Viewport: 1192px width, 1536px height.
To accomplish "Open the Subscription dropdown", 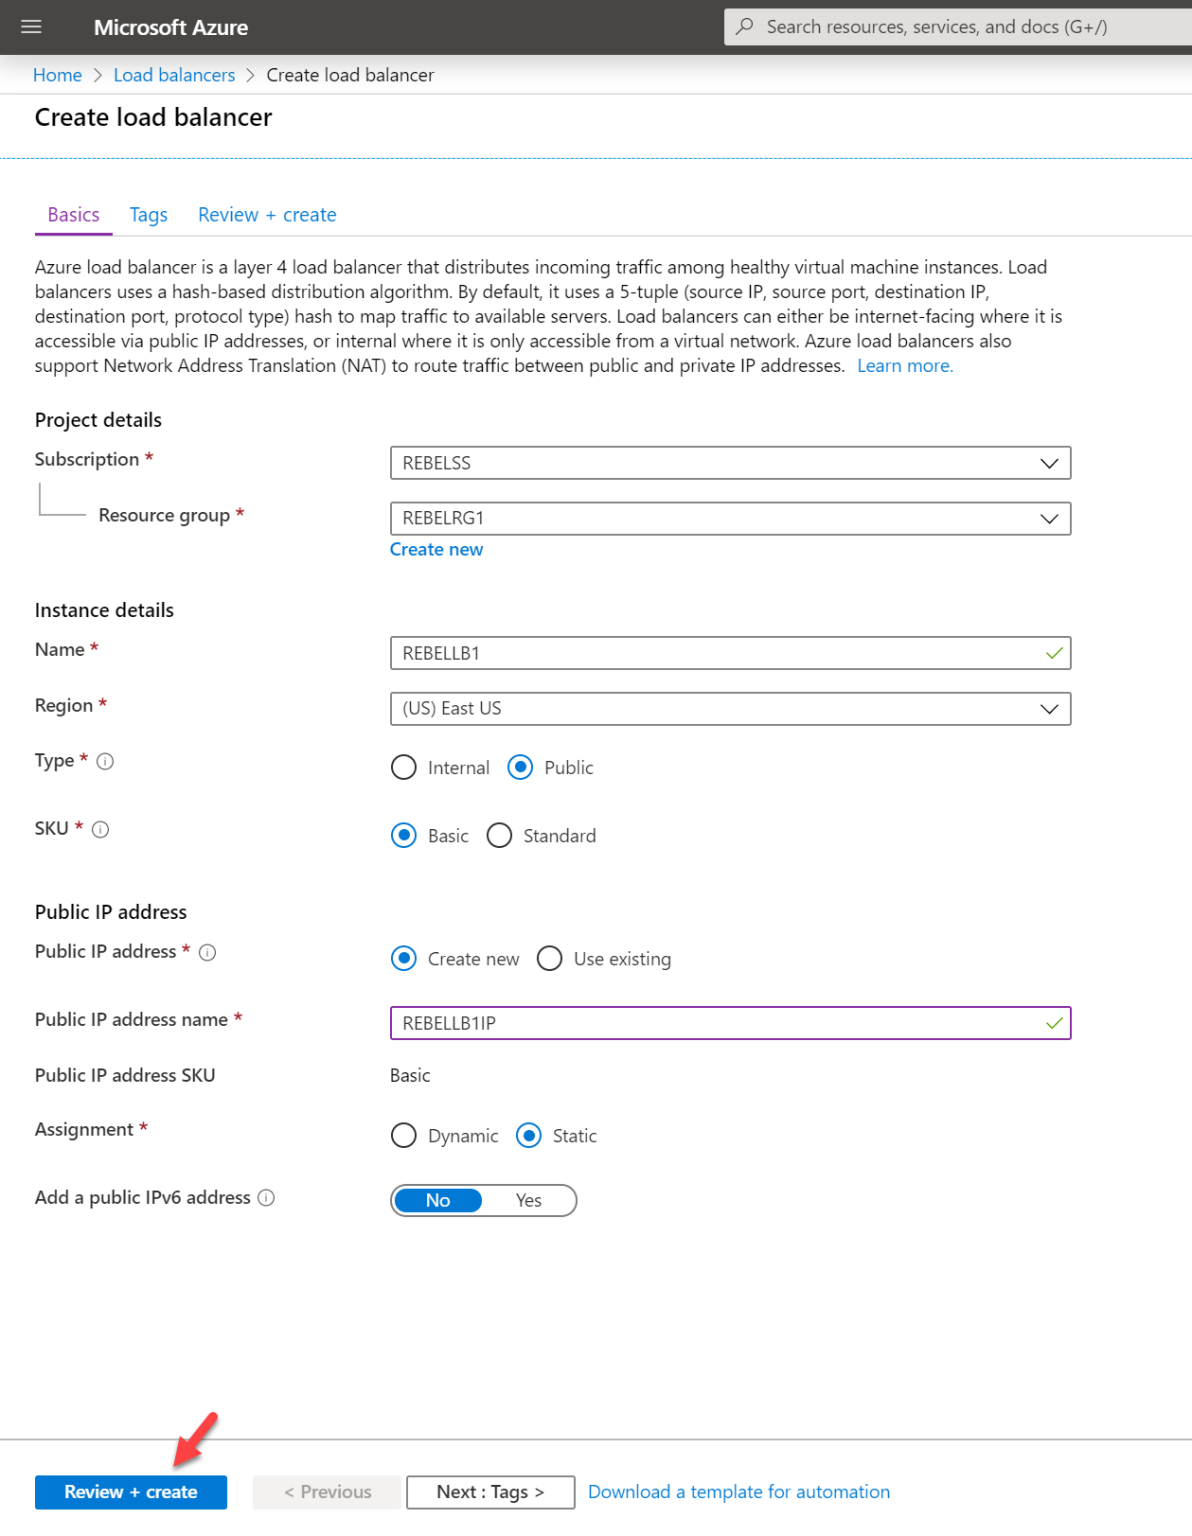I will click(1048, 462).
